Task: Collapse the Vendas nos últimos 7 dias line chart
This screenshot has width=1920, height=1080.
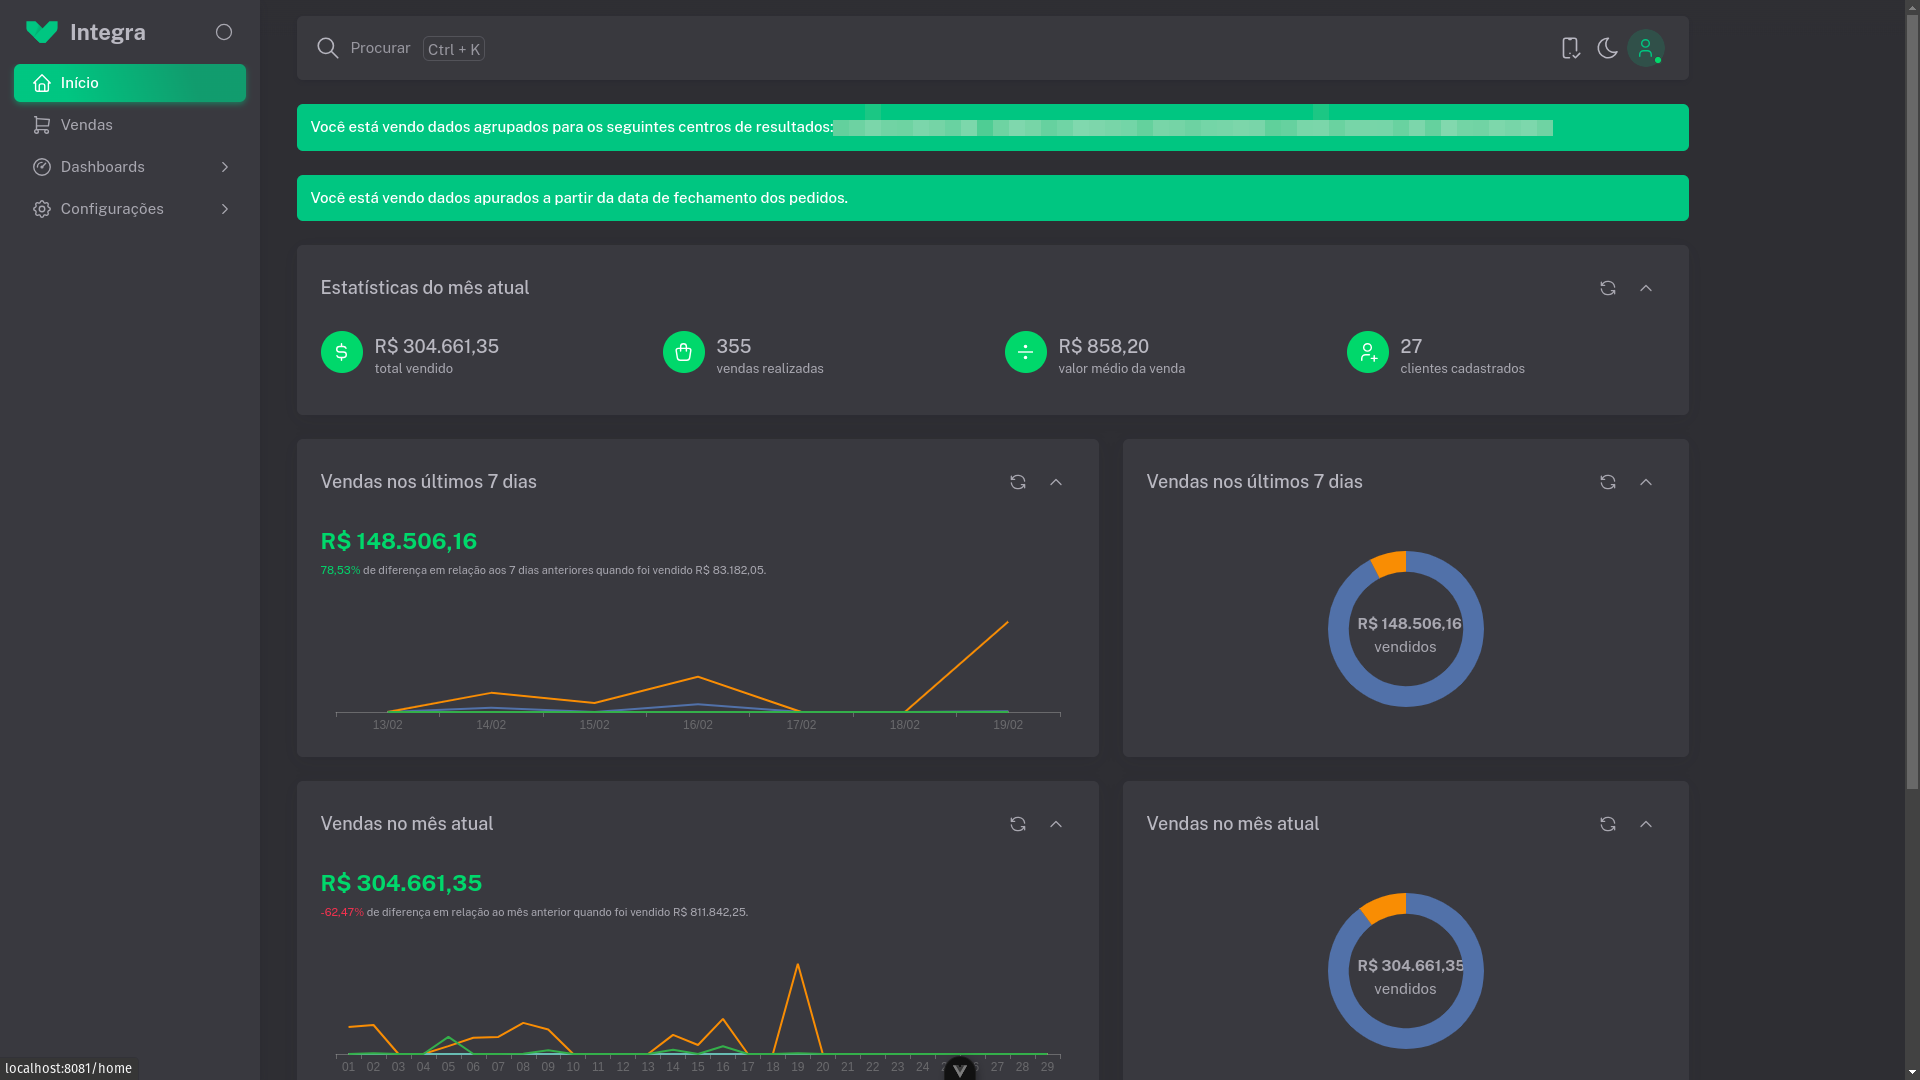Action: tap(1055, 482)
